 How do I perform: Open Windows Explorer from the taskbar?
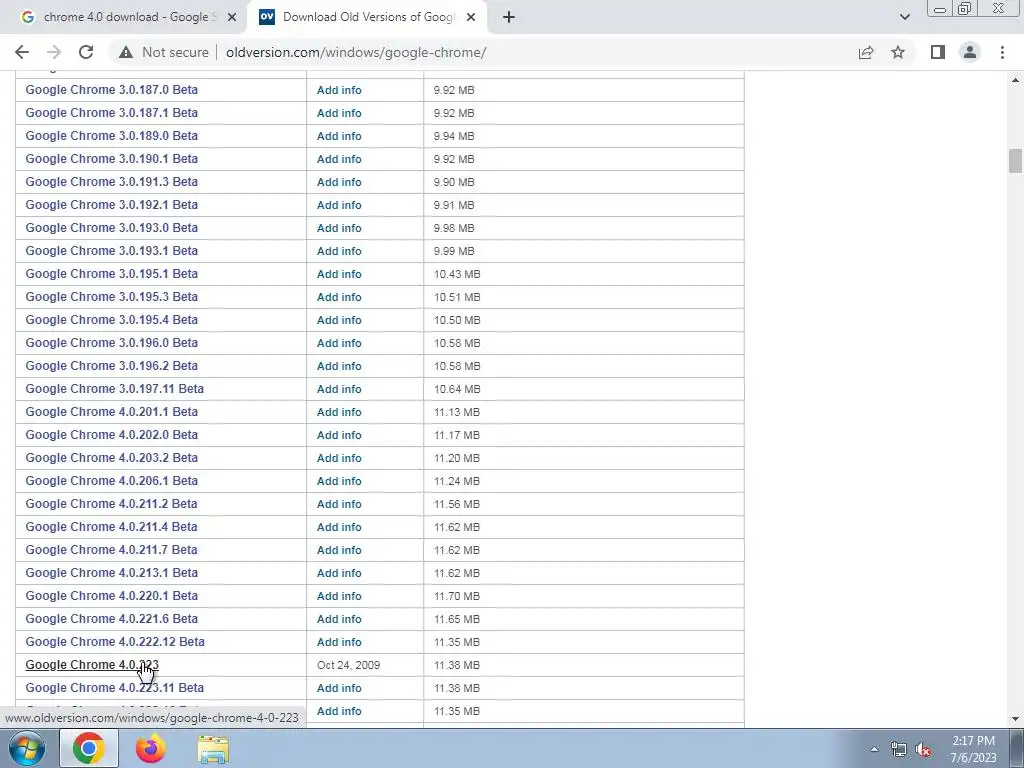click(x=213, y=749)
